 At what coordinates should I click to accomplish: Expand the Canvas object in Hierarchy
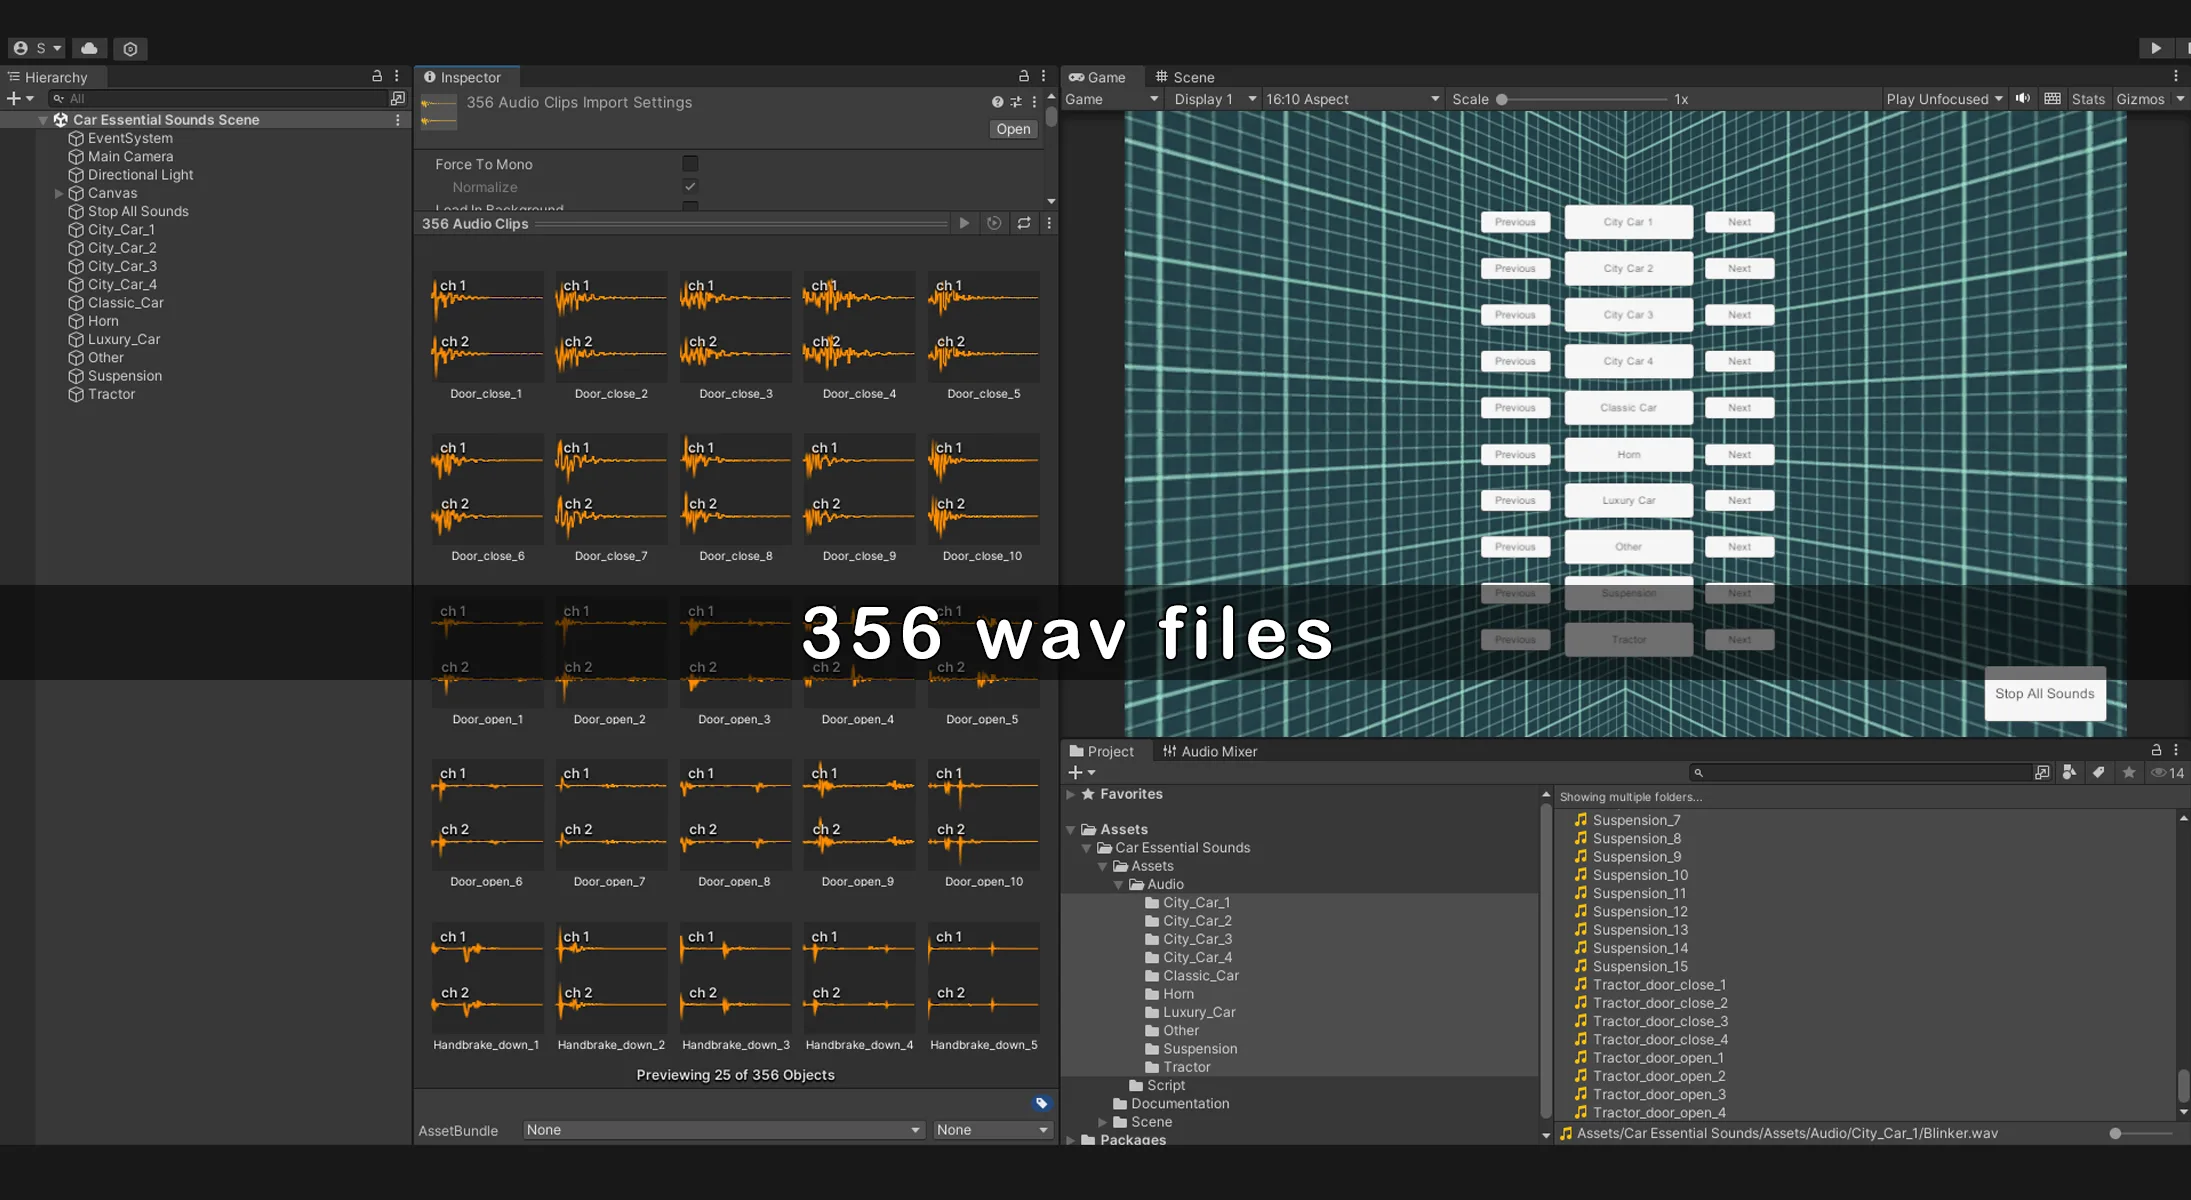59,193
